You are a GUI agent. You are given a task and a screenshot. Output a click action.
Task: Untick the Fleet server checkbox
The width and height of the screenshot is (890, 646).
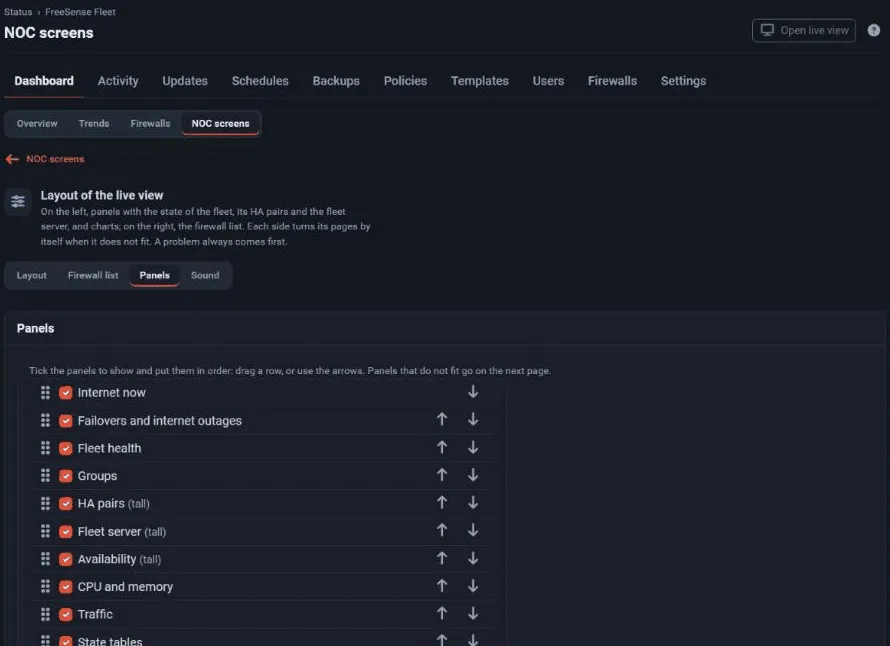66,531
